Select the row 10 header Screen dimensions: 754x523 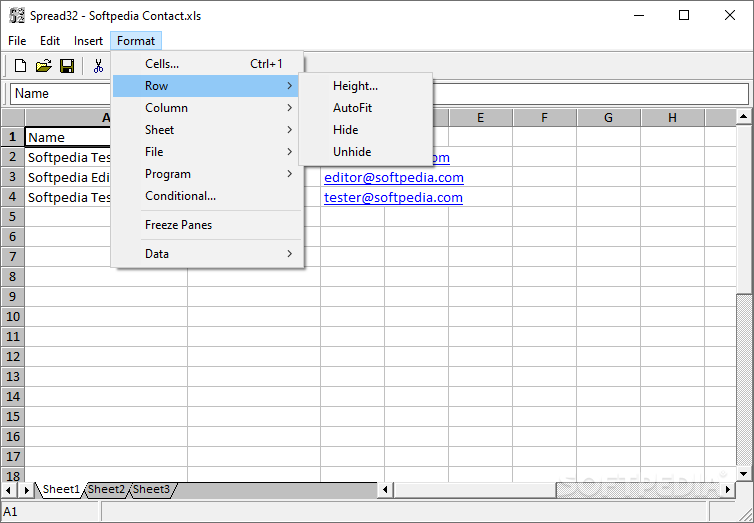pos(13,317)
